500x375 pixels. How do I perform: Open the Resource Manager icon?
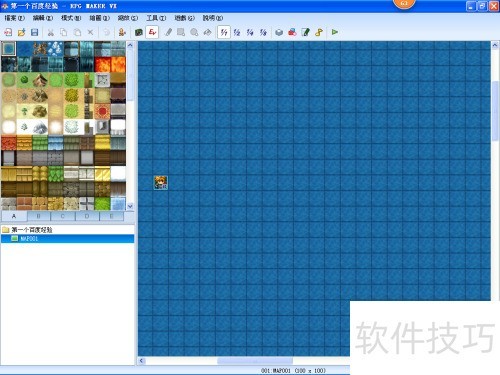click(292, 32)
